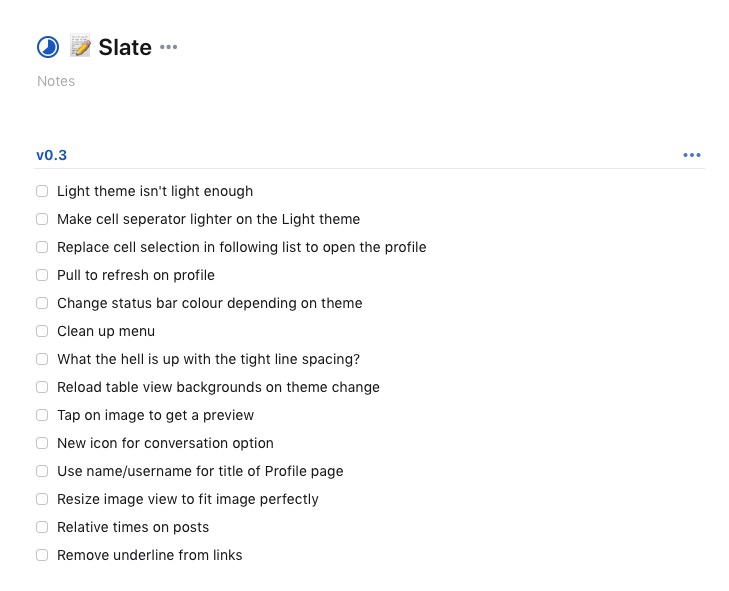This screenshot has height=591, width=729.
Task: Click the blue project progress circle icon
Action: (48, 47)
